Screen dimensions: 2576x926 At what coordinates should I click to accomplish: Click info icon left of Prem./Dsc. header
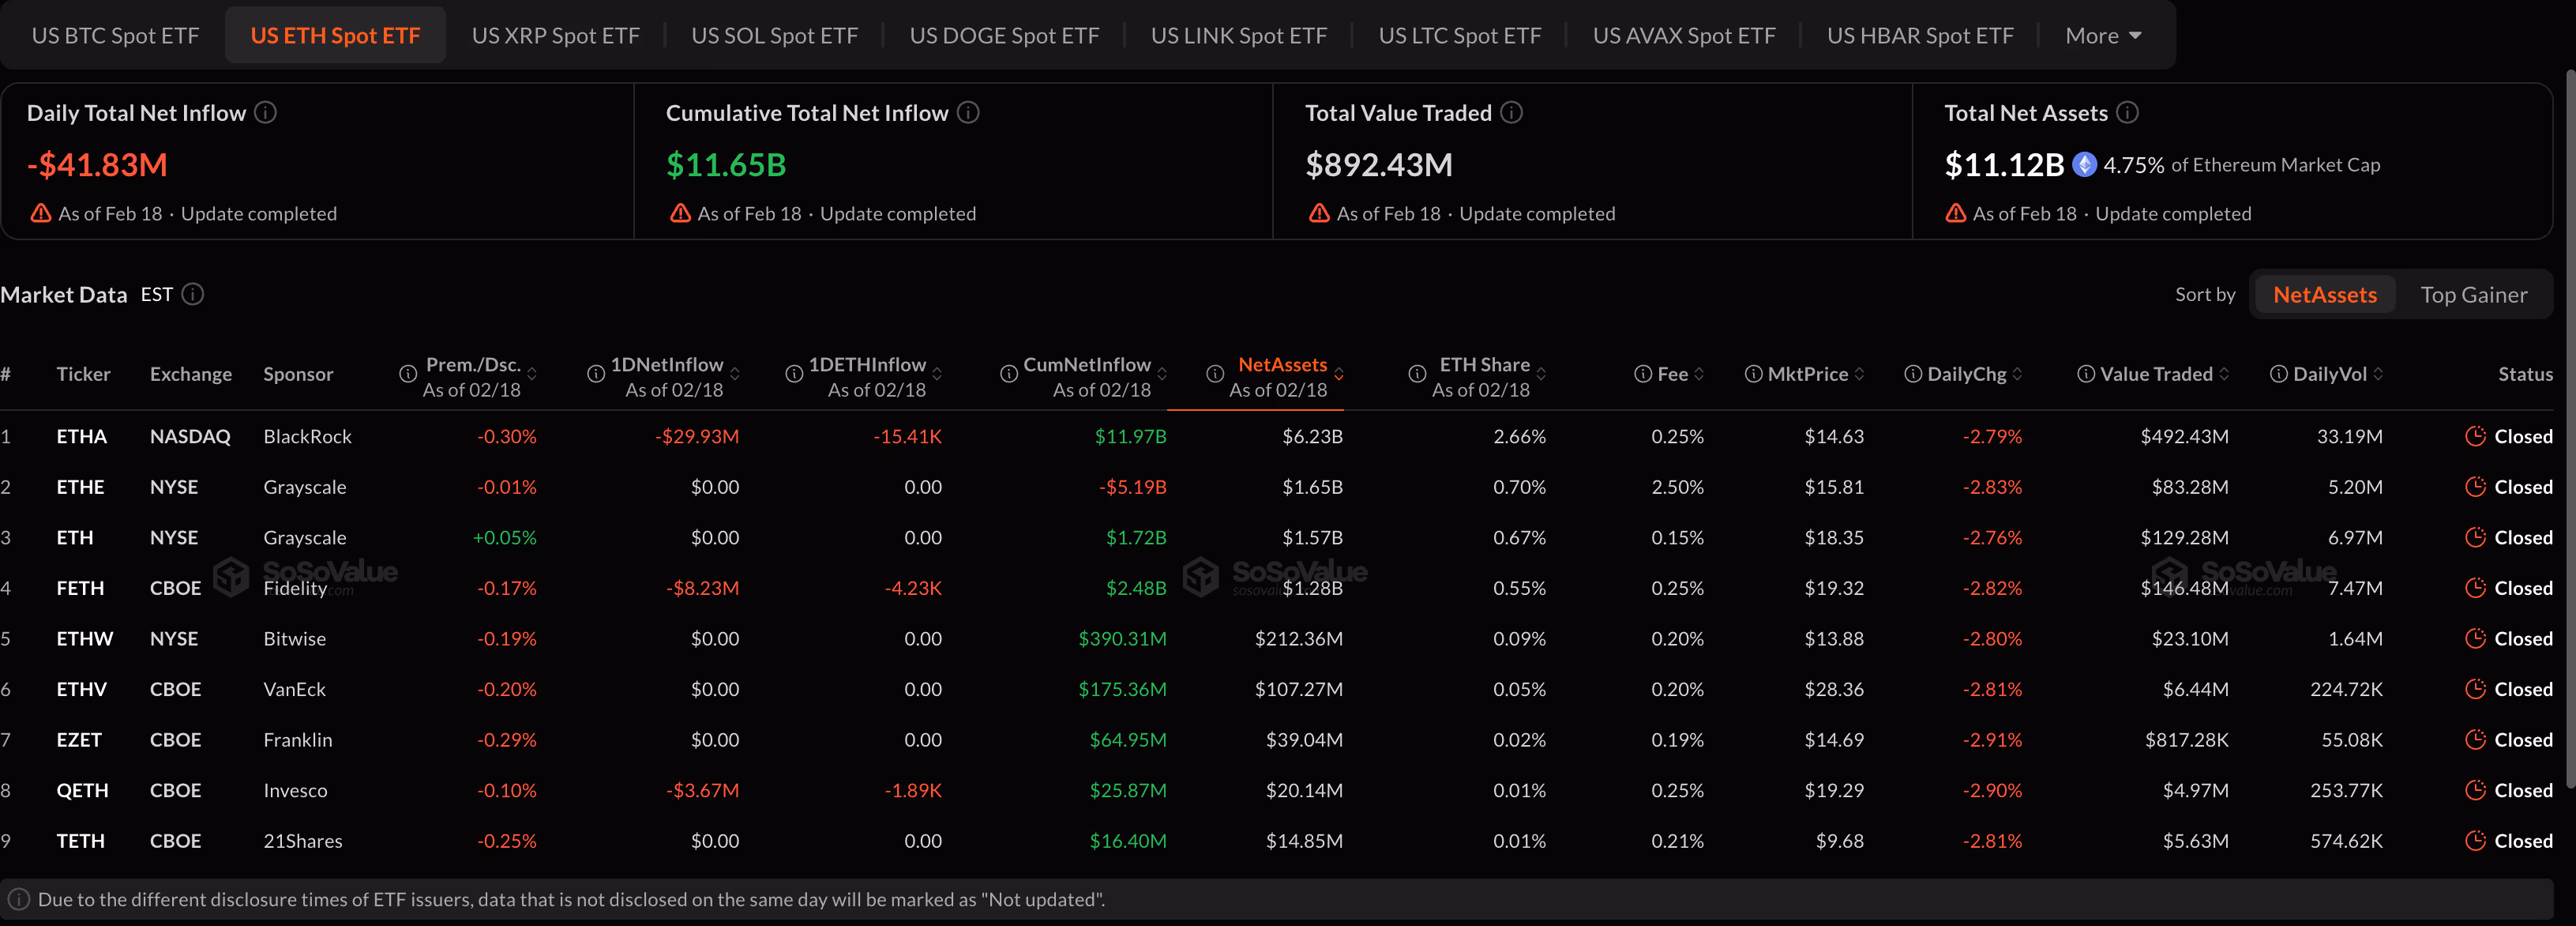click(408, 374)
